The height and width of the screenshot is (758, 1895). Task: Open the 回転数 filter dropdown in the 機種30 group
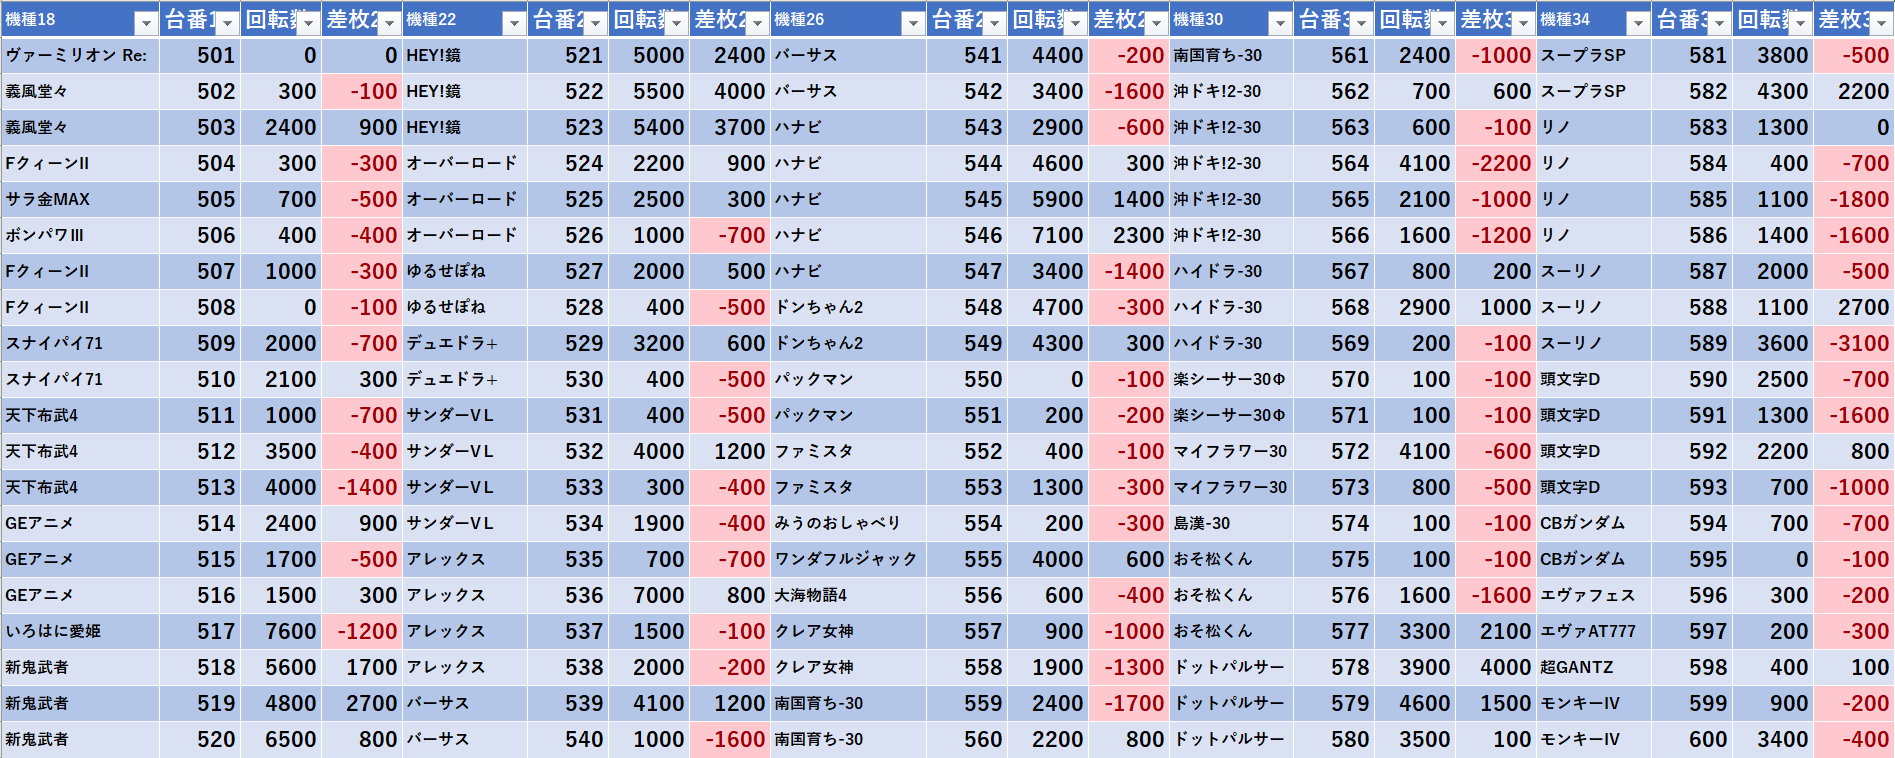point(1443,23)
